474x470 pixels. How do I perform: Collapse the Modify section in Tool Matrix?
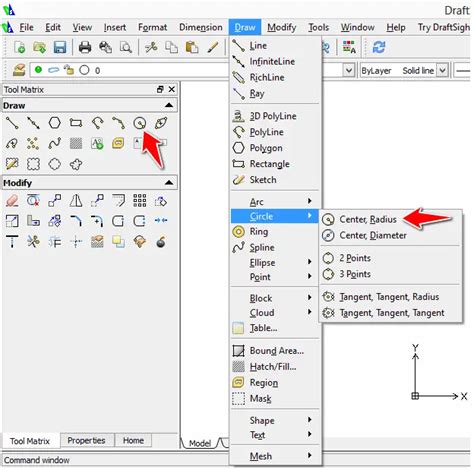(169, 183)
